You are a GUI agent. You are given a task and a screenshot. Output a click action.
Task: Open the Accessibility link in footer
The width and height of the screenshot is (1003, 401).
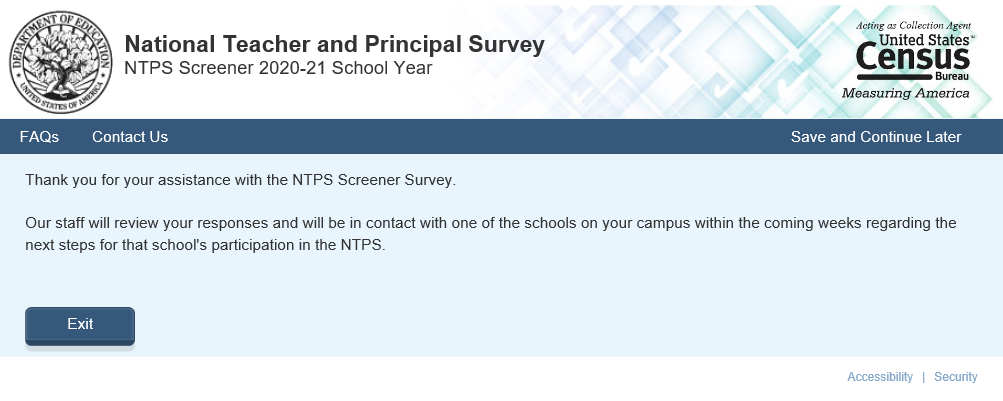(879, 377)
